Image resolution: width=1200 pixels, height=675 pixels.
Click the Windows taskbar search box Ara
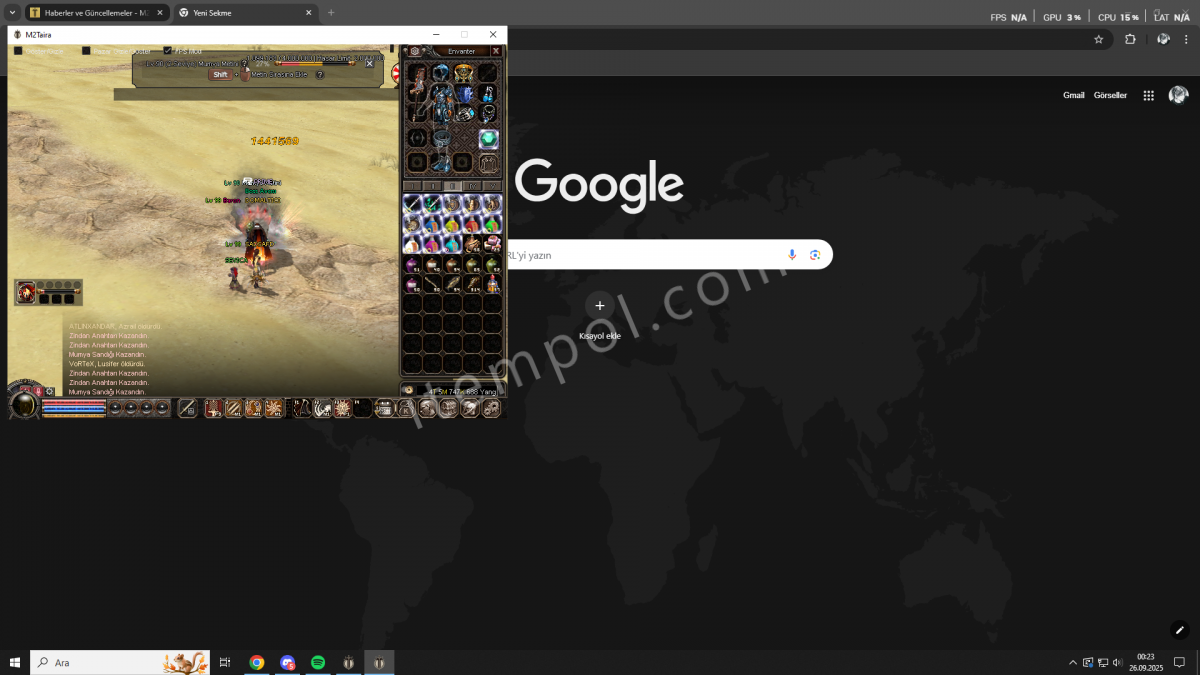[x=120, y=662]
